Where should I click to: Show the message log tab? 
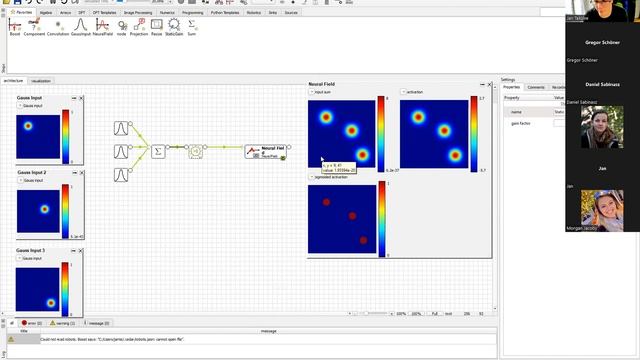[x=97, y=323]
